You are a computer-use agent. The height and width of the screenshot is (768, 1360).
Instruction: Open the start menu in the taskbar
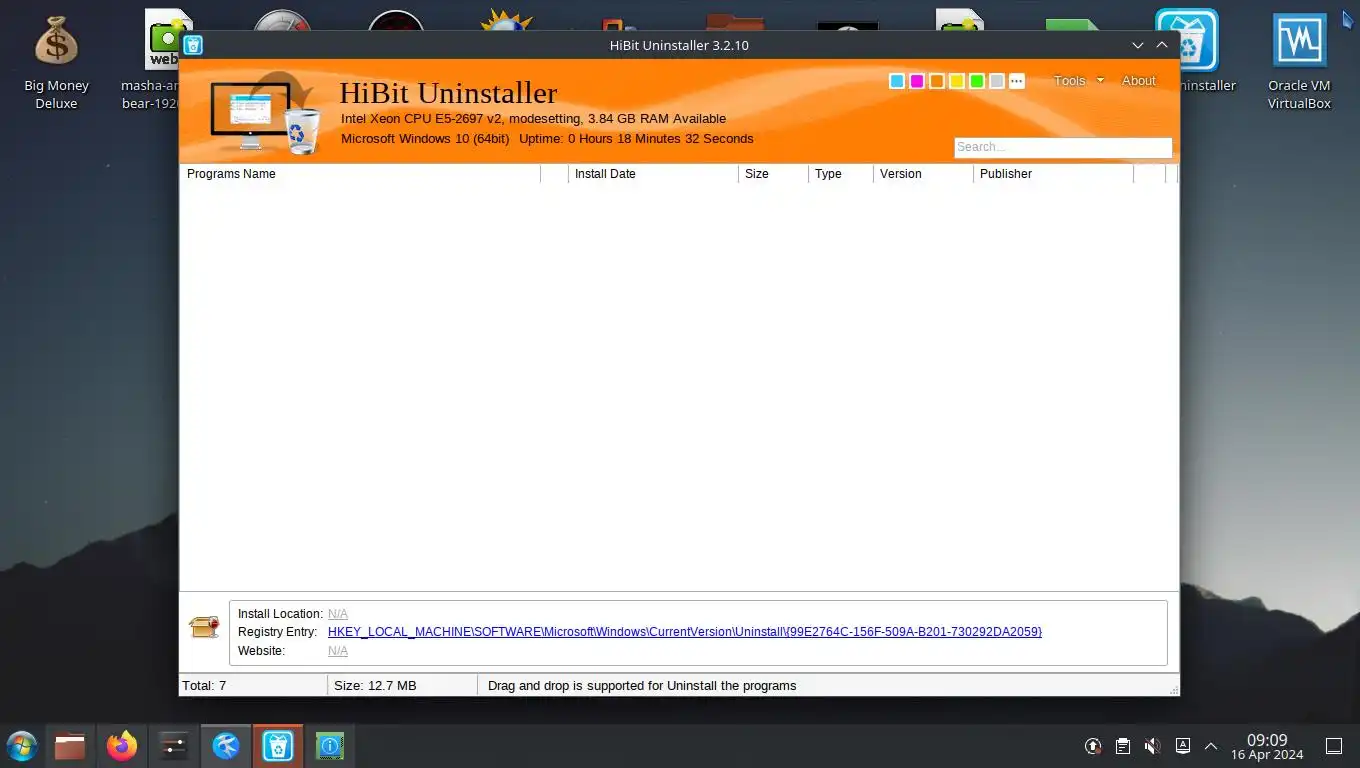(21, 746)
